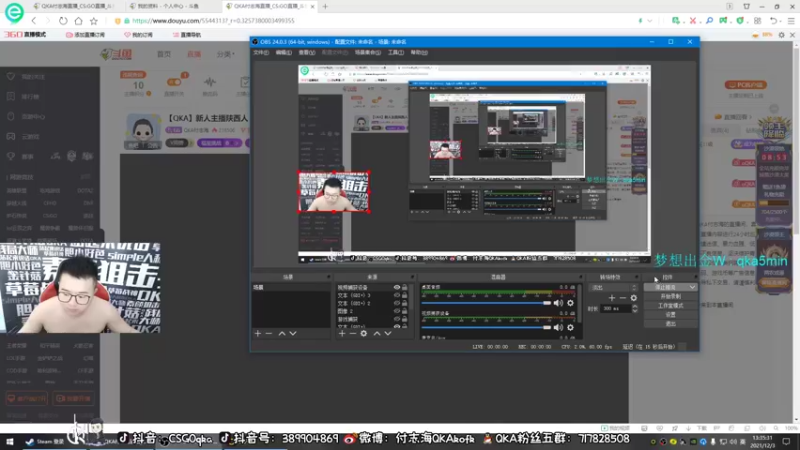Hide 视频捕获设备 source via eye icon

coord(396,288)
